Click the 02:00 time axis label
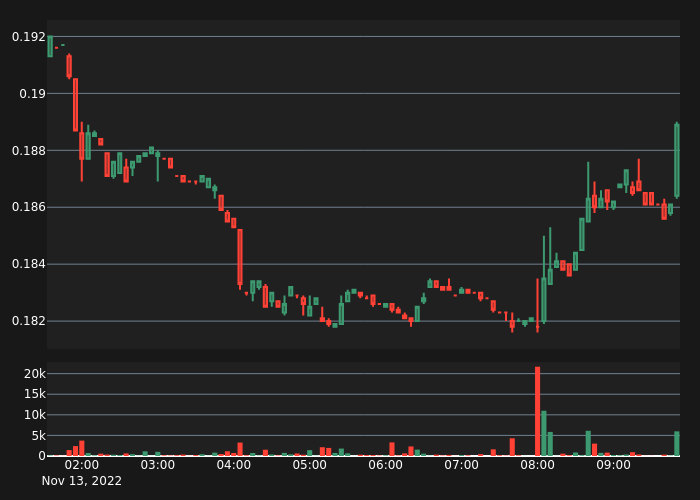The image size is (700, 500). pyautogui.click(x=82, y=465)
